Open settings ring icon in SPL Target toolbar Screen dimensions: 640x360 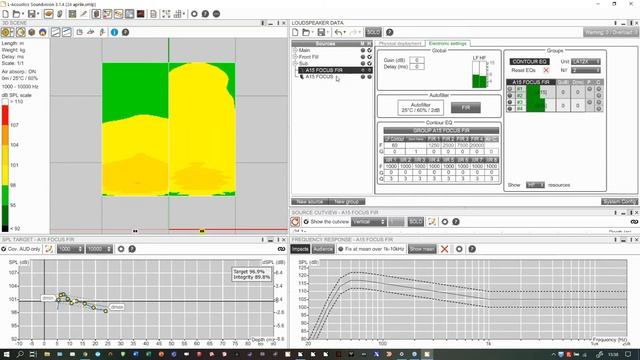point(121,249)
